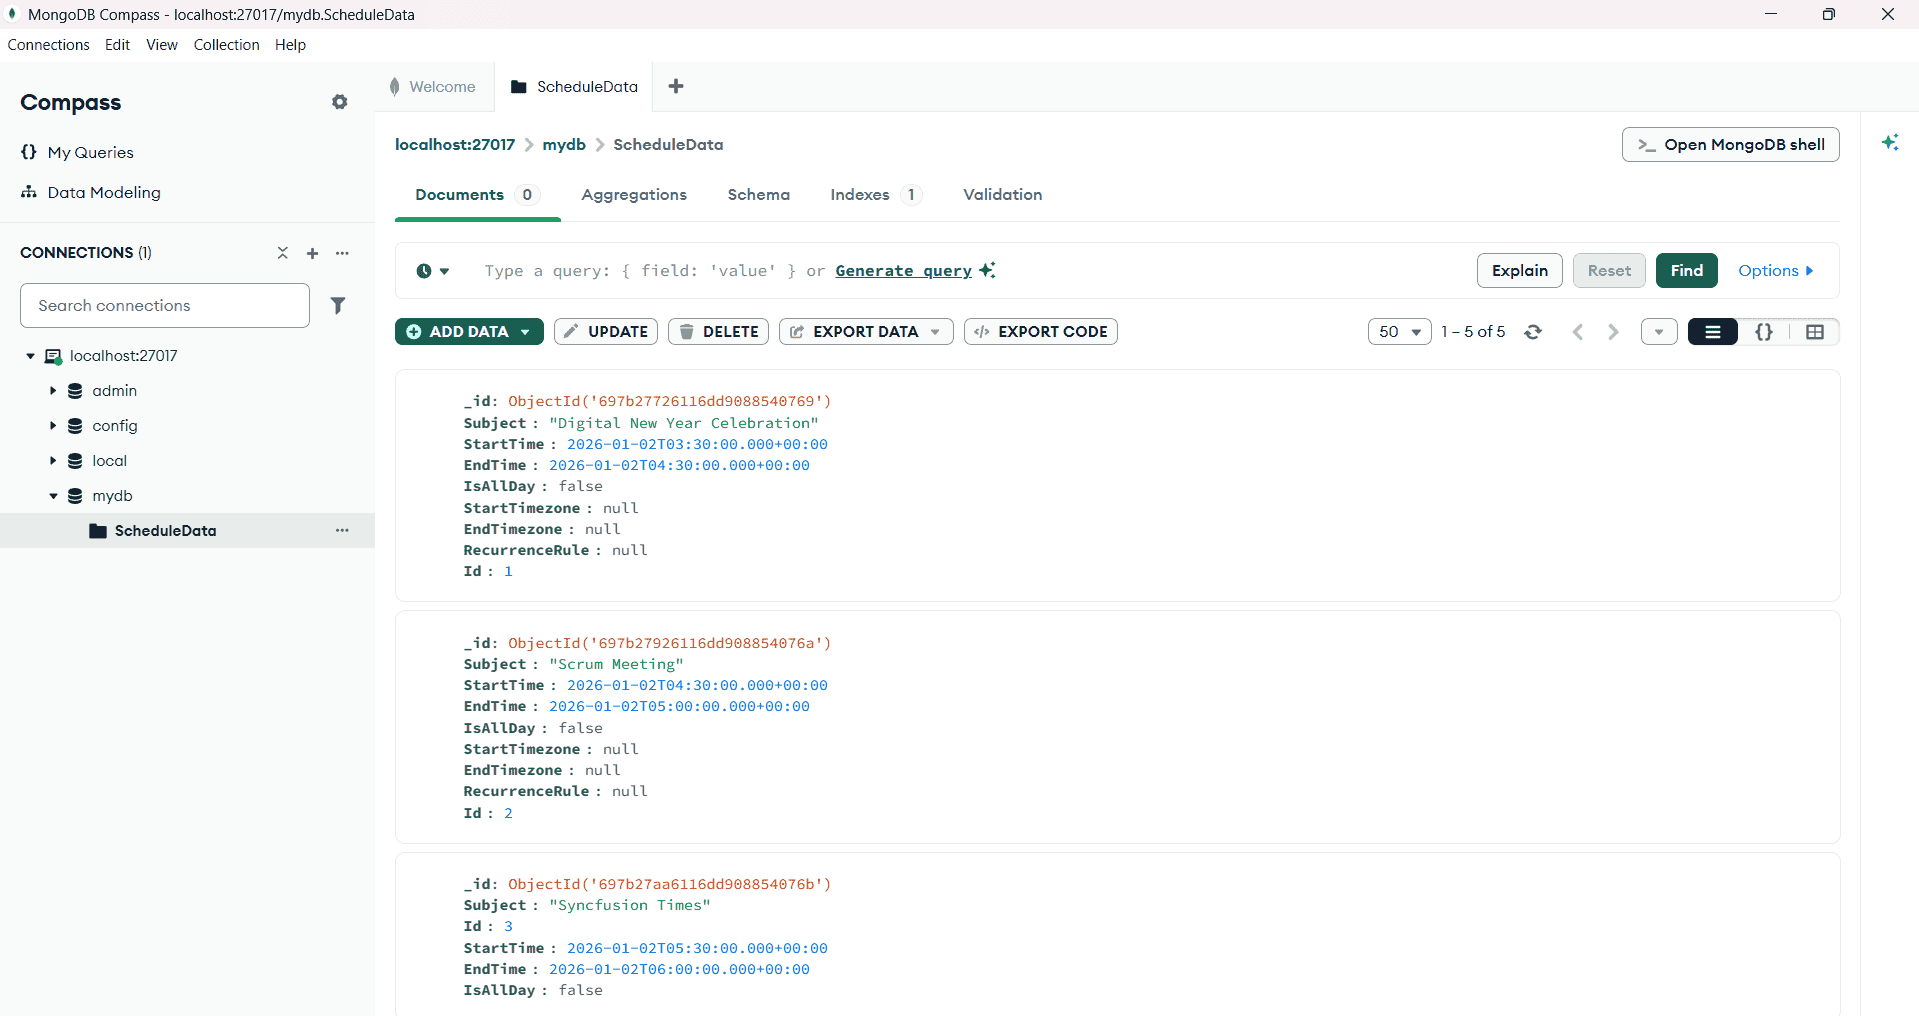Click the Generate query link
Image resolution: width=1919 pixels, height=1016 pixels.
pos(902,270)
